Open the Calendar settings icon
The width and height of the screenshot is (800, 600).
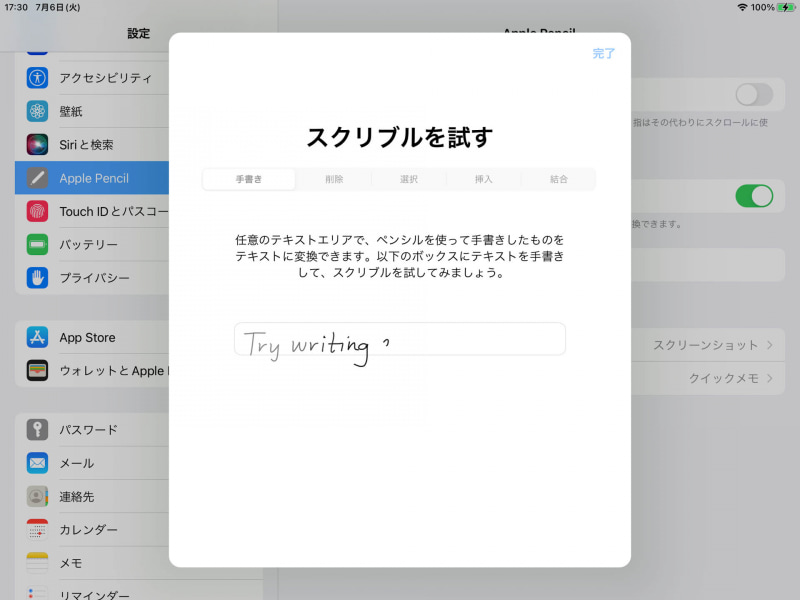[37, 530]
